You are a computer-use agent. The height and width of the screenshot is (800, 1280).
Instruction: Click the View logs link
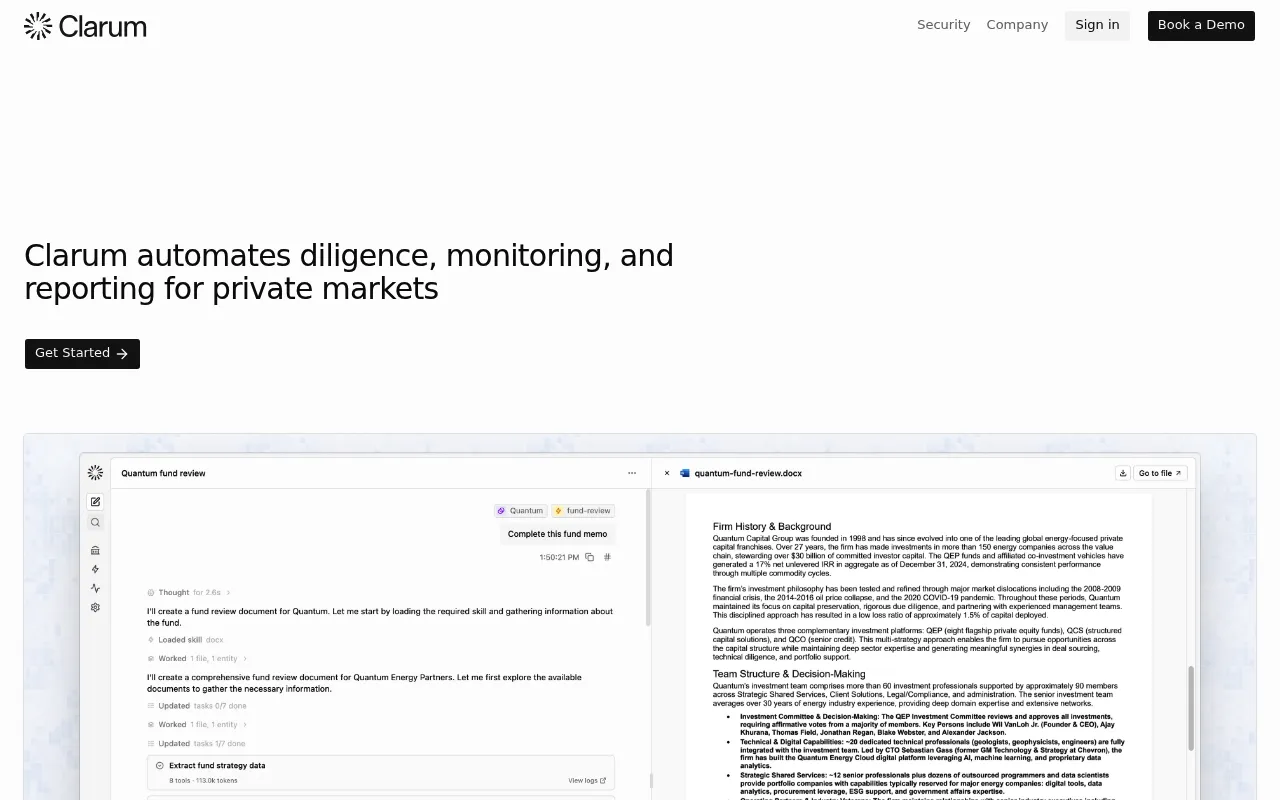(586, 780)
